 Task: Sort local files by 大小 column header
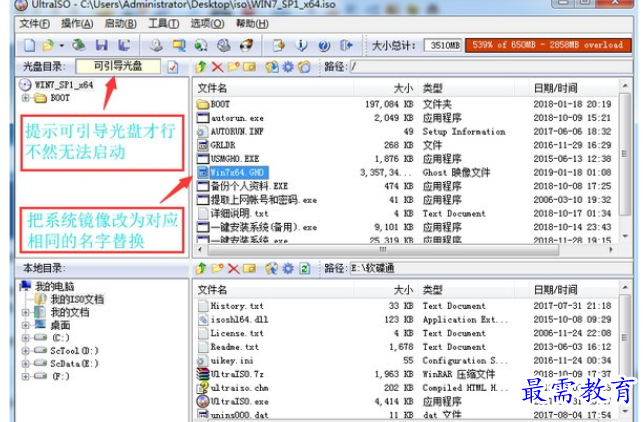[x=385, y=290]
